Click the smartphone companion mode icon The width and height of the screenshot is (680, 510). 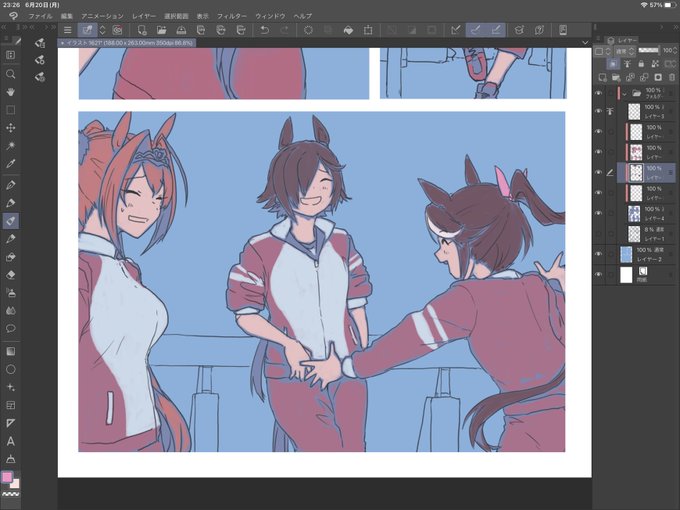563,30
